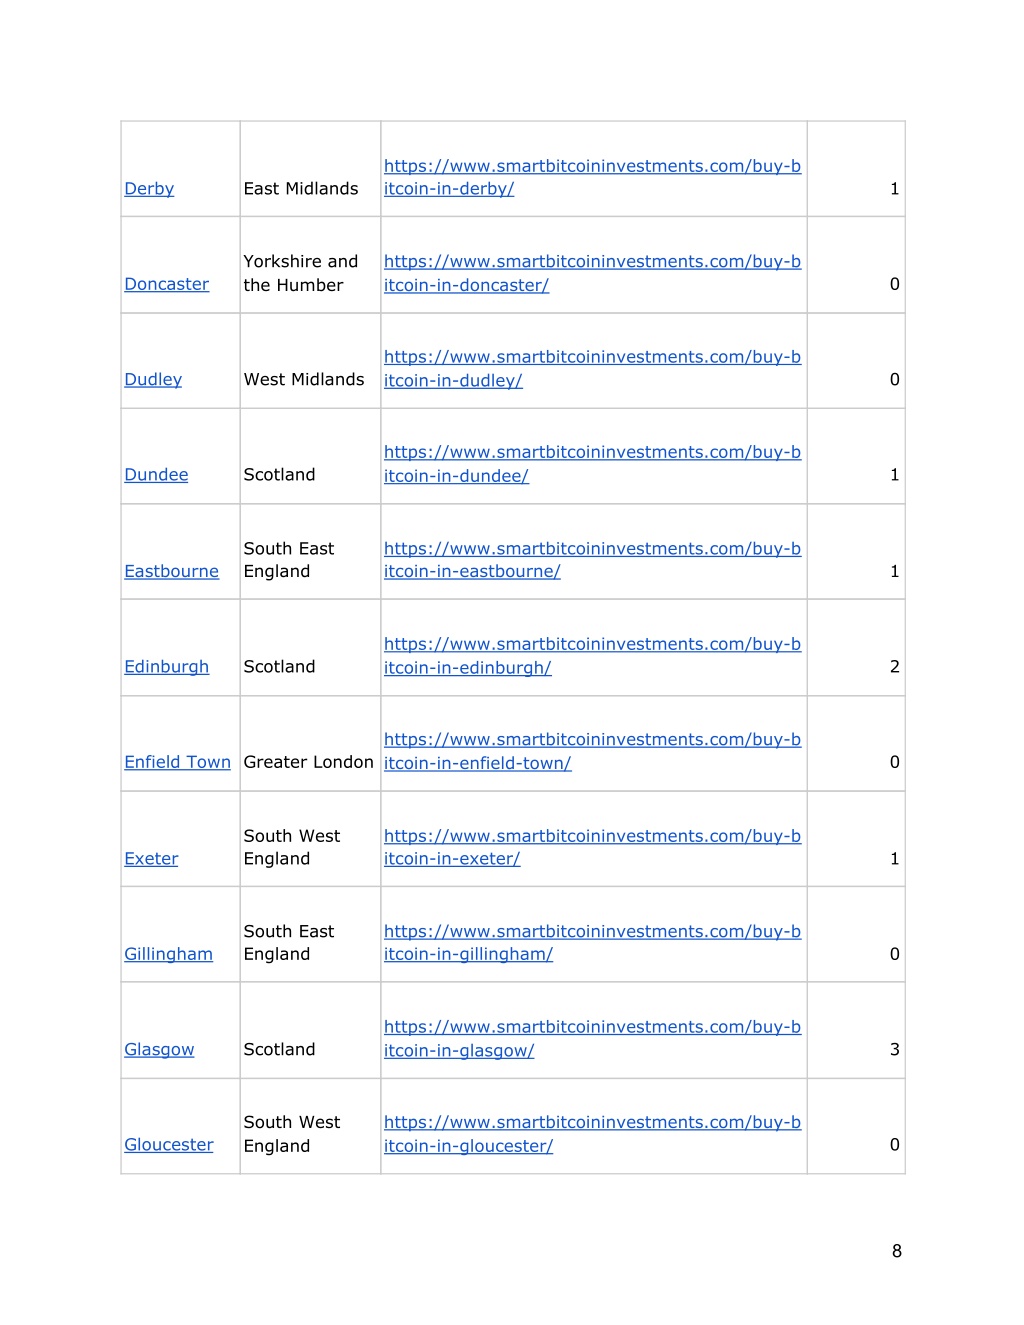Viewport: 1024px width, 1325px height.
Task: Follow the buy-bitcoin-in-derby URL
Action: pyautogui.click(x=592, y=177)
